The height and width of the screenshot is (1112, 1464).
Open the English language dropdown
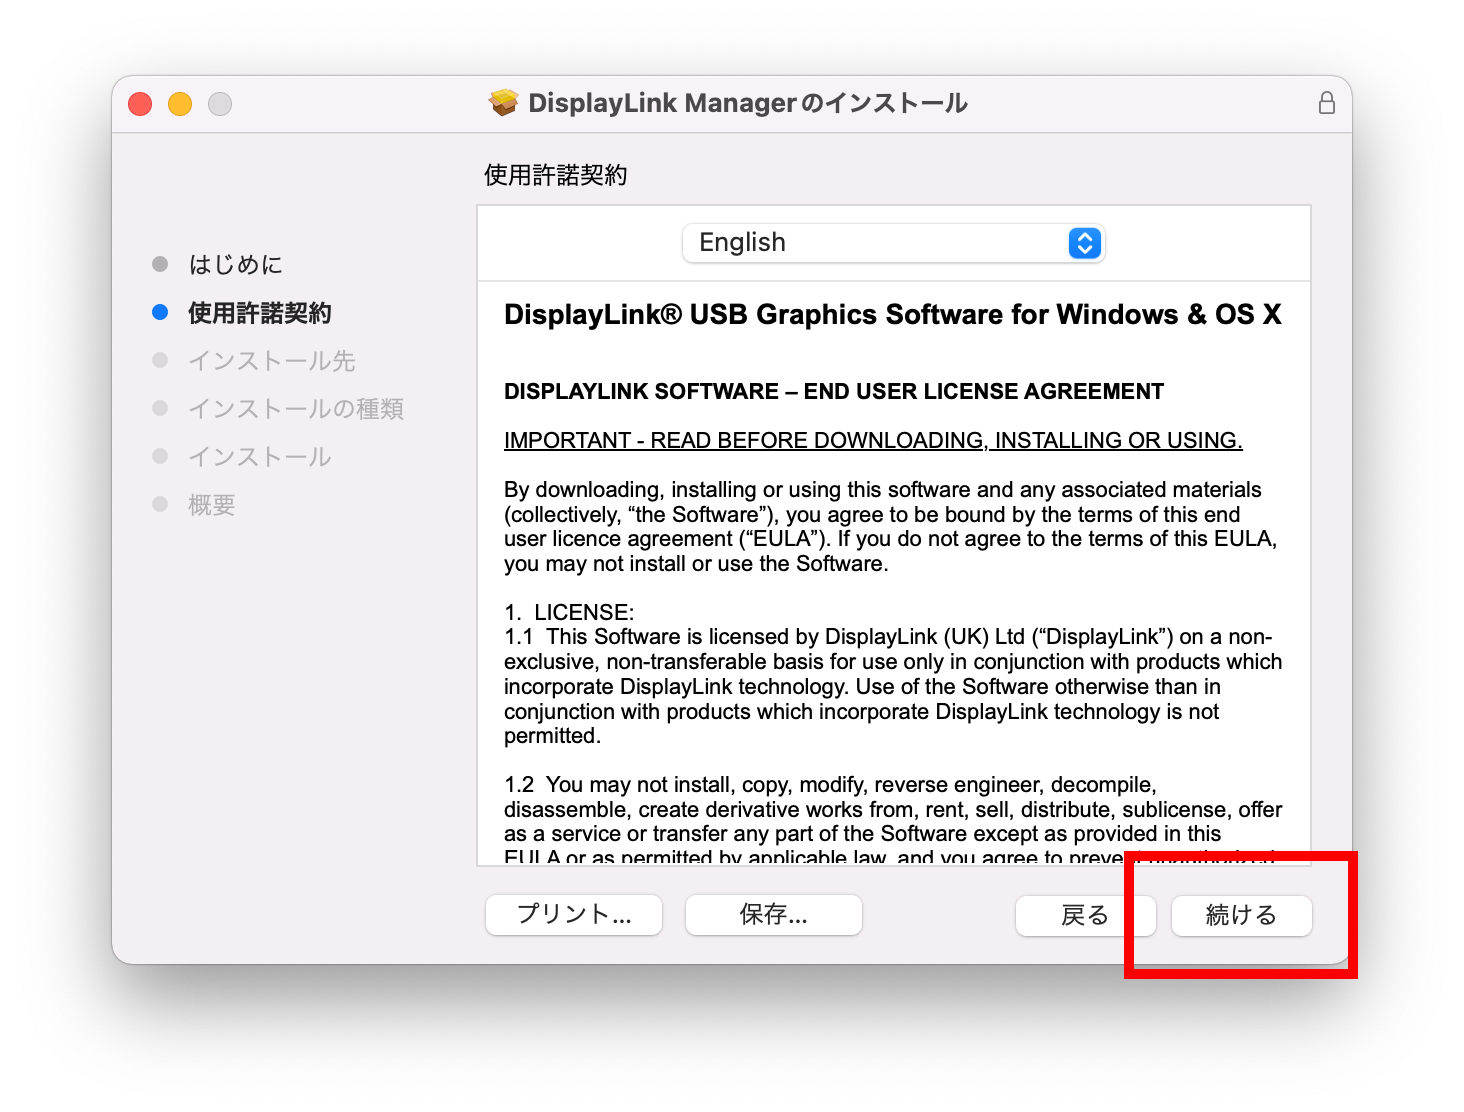point(893,243)
